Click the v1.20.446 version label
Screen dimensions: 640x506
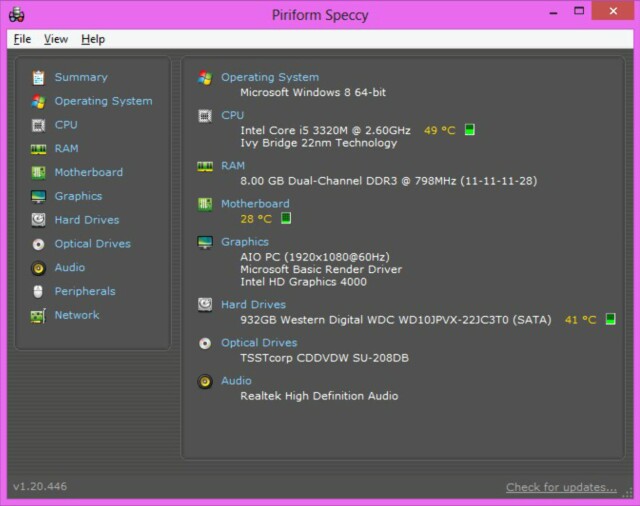[x=40, y=486]
